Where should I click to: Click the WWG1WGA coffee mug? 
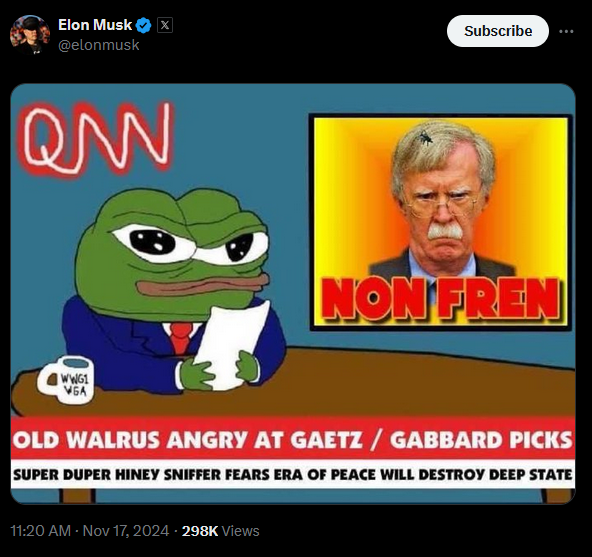pos(66,380)
